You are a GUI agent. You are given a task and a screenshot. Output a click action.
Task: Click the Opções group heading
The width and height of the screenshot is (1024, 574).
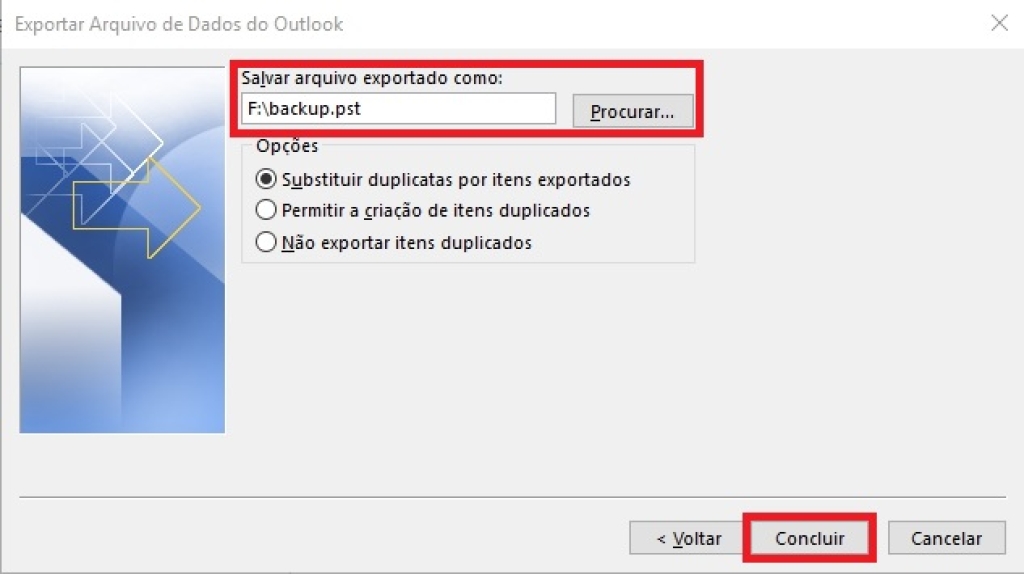click(x=287, y=146)
